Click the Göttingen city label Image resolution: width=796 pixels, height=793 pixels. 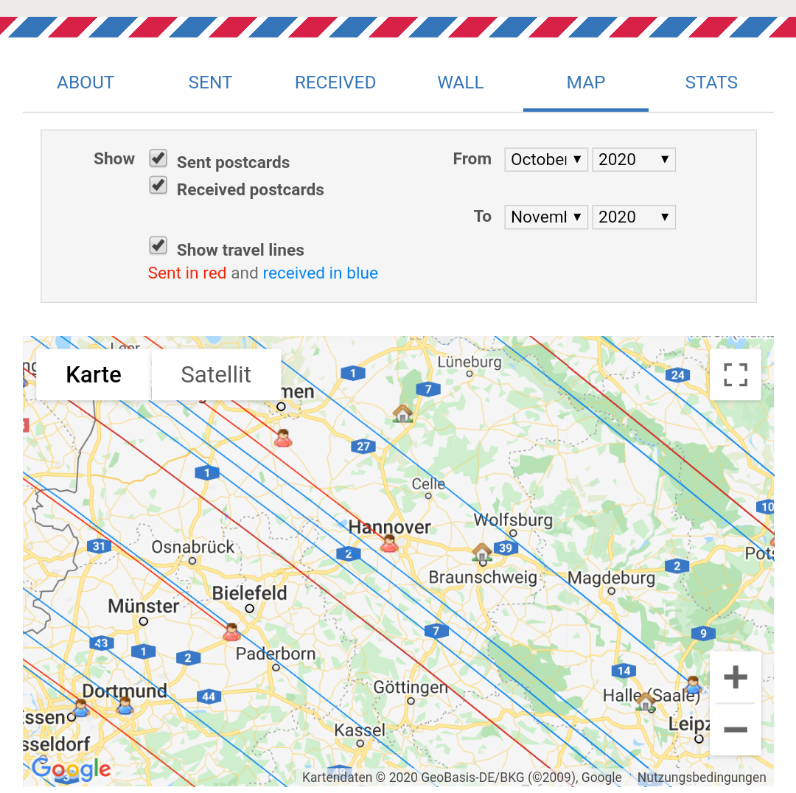click(x=411, y=687)
